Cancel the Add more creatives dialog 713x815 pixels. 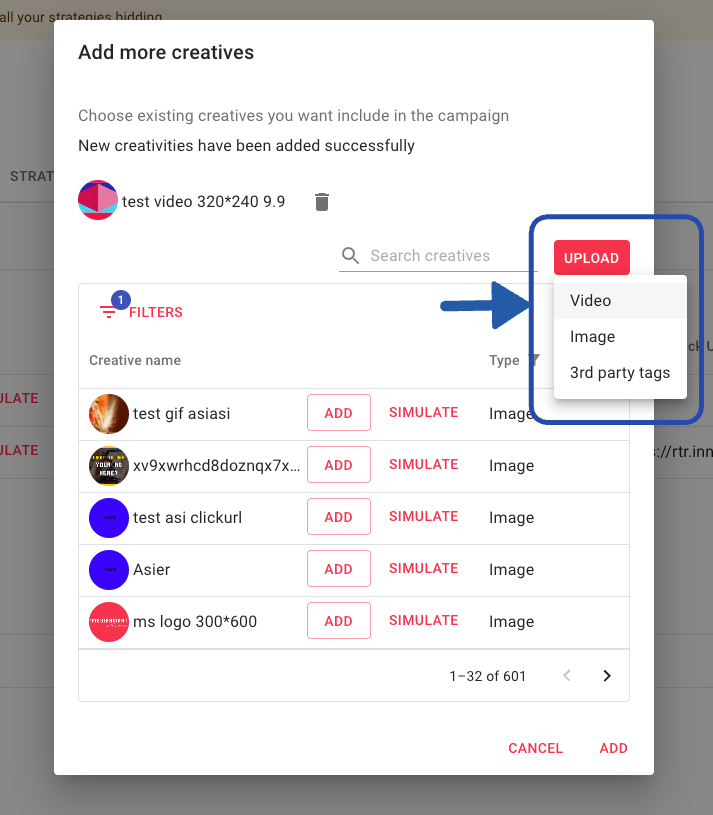point(535,748)
